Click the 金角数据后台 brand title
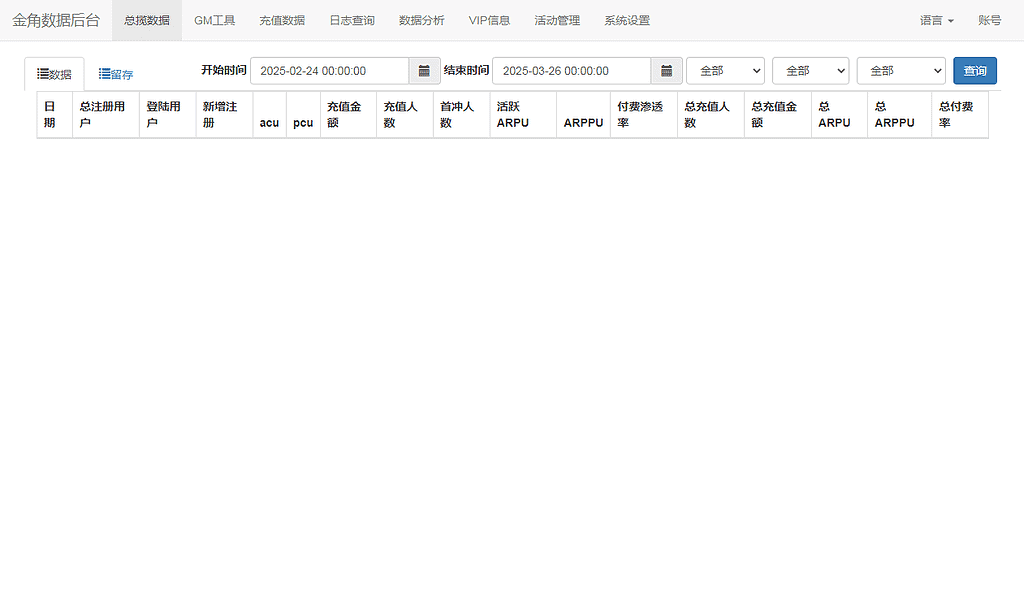Screen dimensions: 1024x597 click(56, 20)
